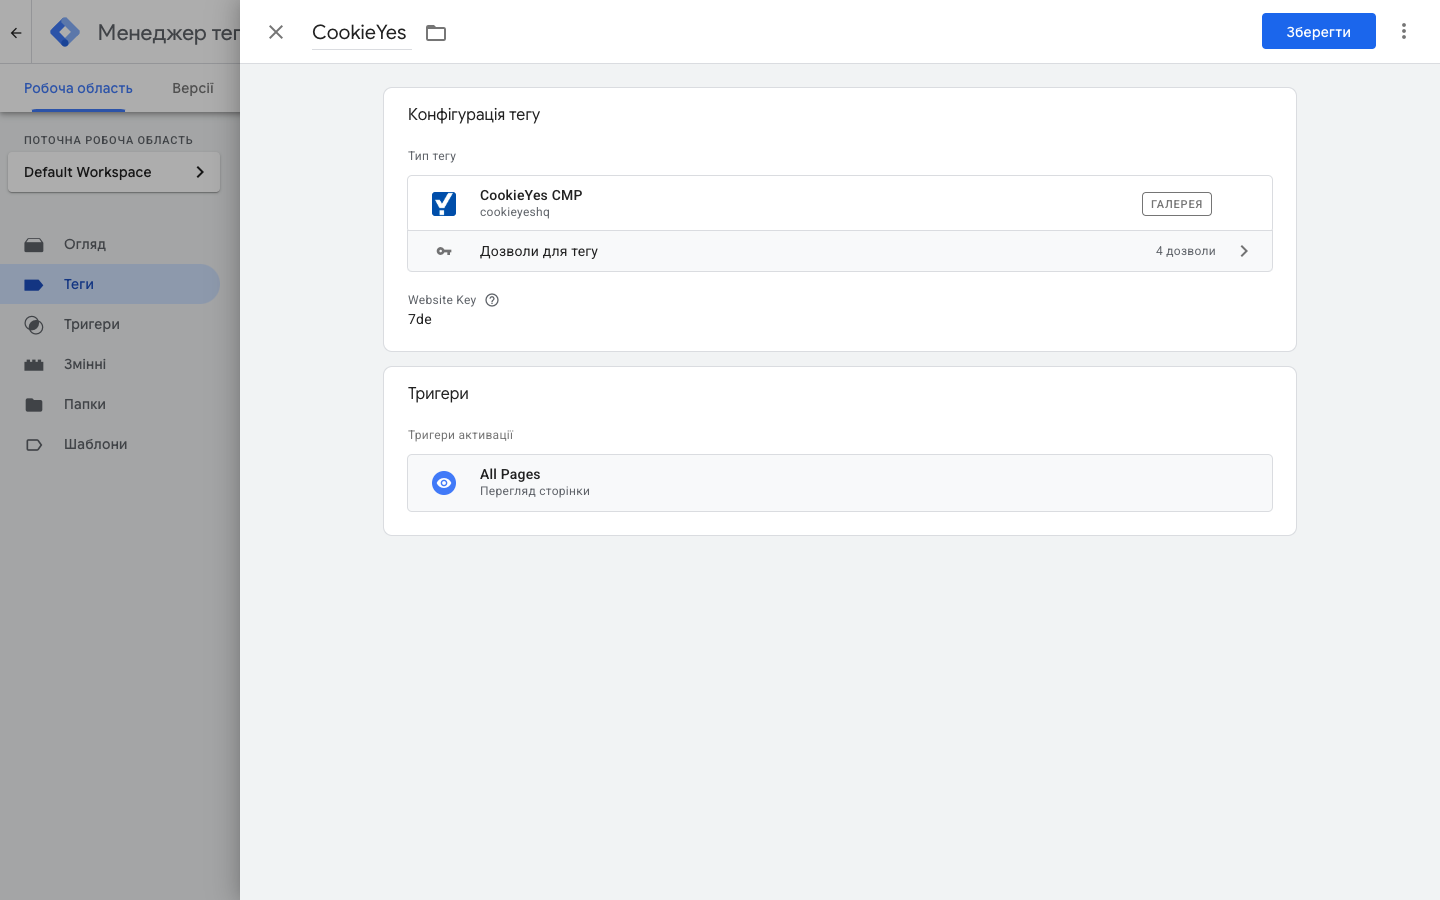Click the Tag Manager diamond logo
Screen dimensions: 1440x900
pyautogui.click(x=65, y=32)
